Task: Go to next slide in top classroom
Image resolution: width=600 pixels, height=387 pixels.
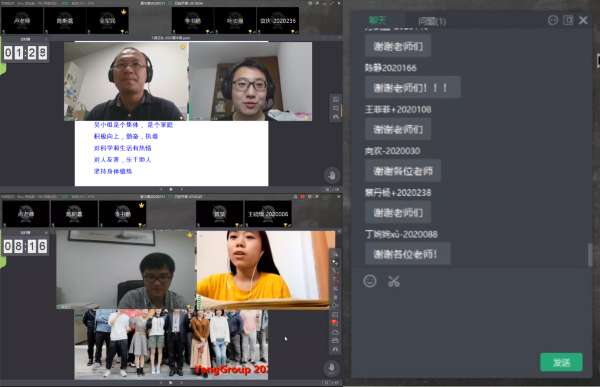Action: [181, 189]
